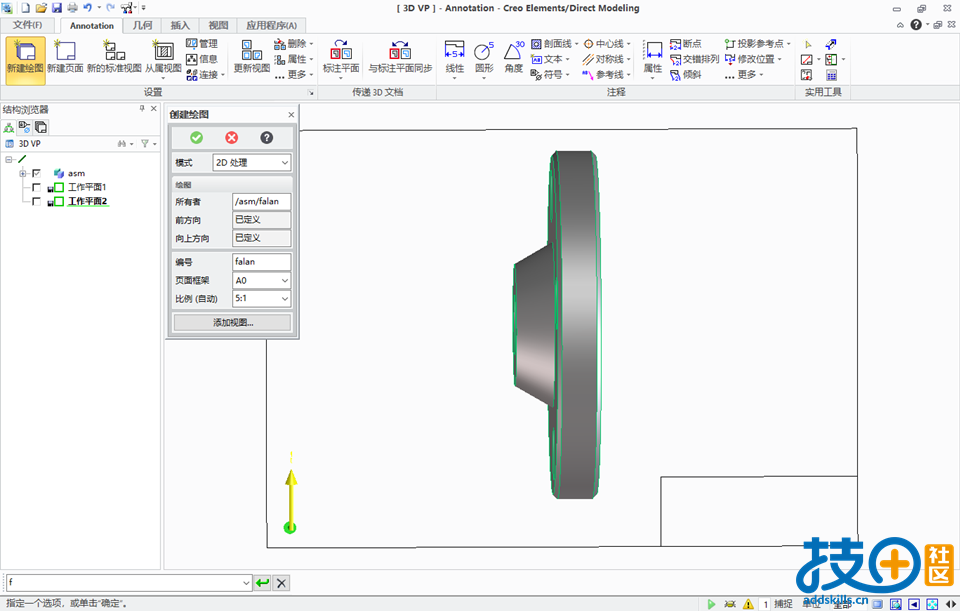Screen dimensions: 960x611
Task: Switch to the Annotation tab
Action: click(x=92, y=26)
